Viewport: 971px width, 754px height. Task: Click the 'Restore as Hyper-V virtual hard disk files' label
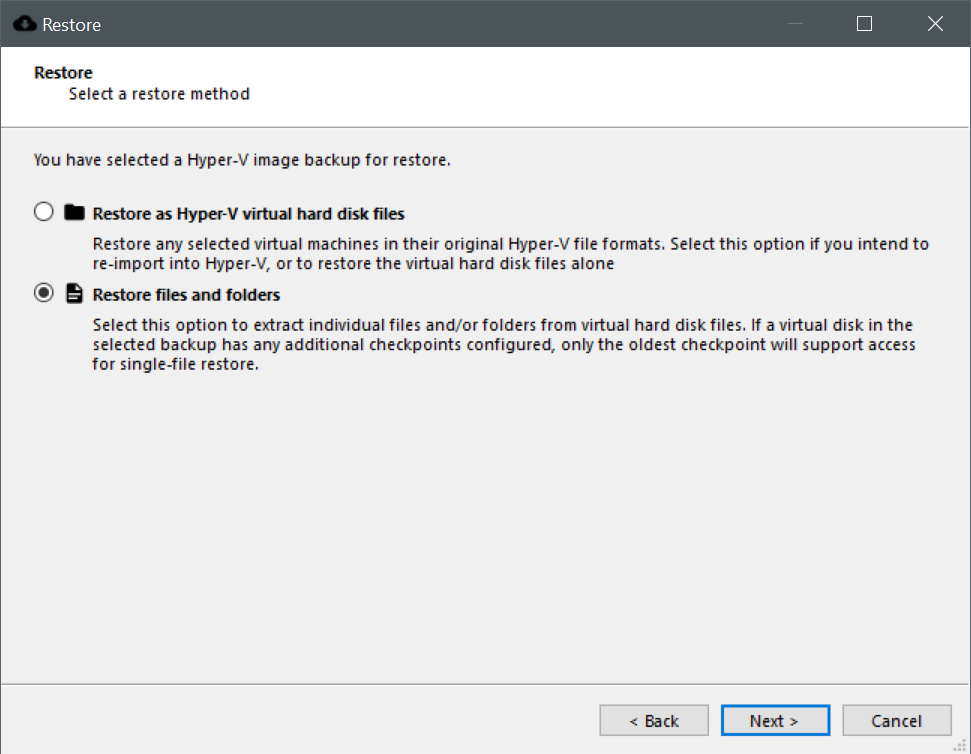(x=248, y=213)
